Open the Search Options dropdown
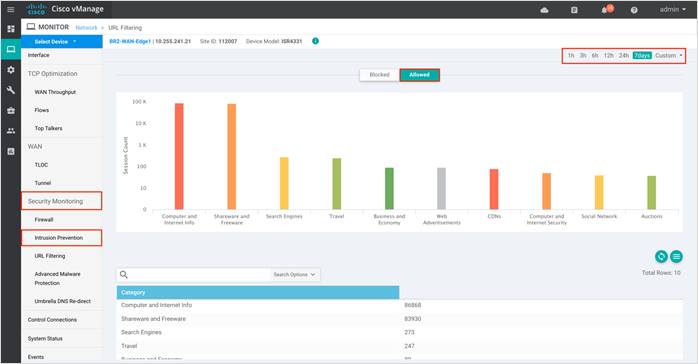The image size is (698, 364). pyautogui.click(x=295, y=275)
